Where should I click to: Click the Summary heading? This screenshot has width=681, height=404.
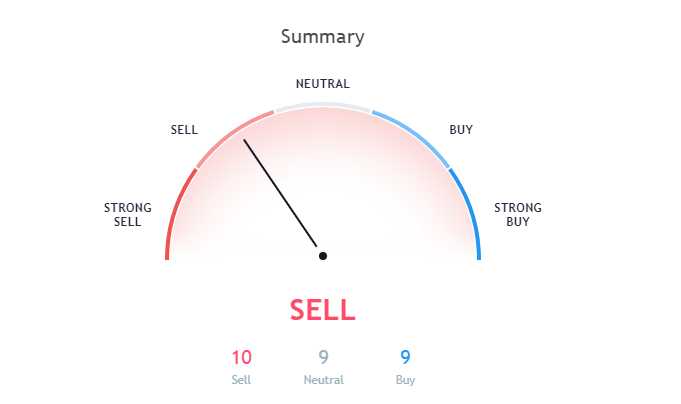coord(323,37)
